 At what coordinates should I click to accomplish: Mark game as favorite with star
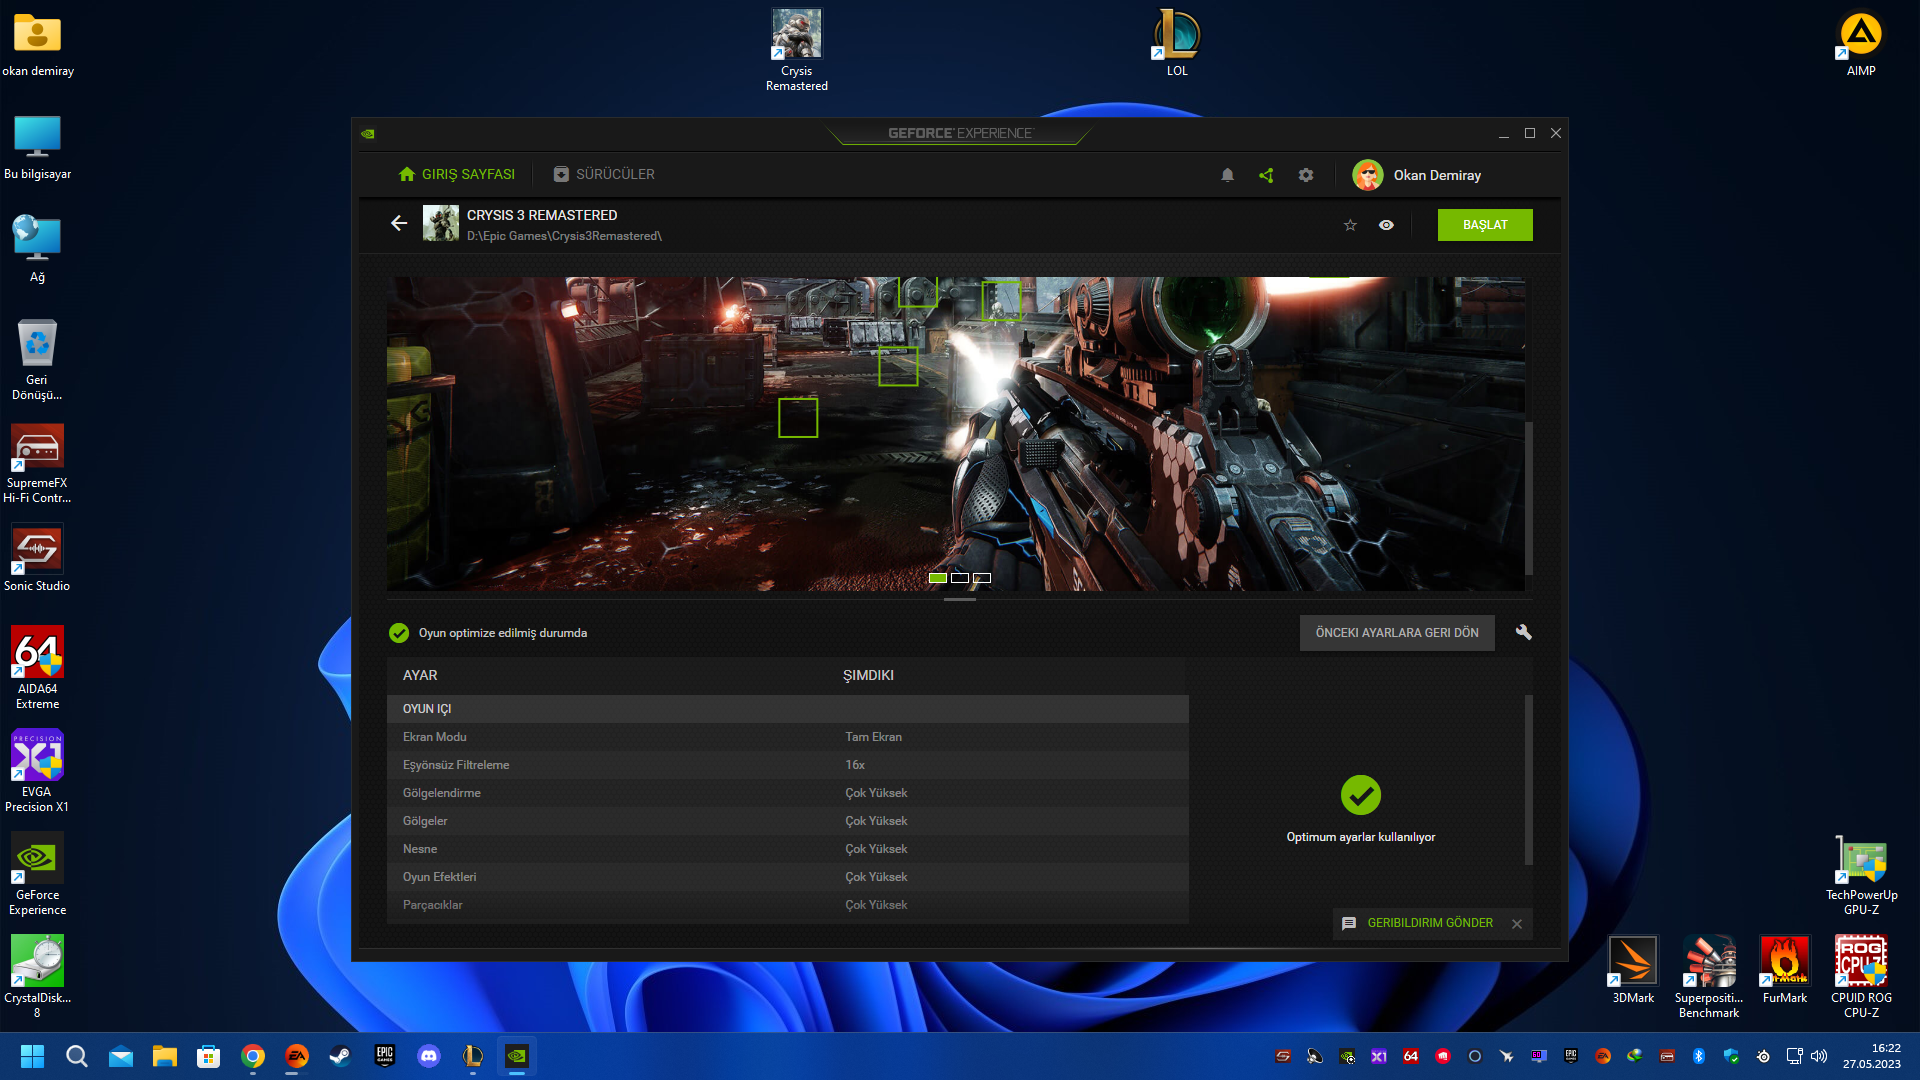coord(1350,225)
